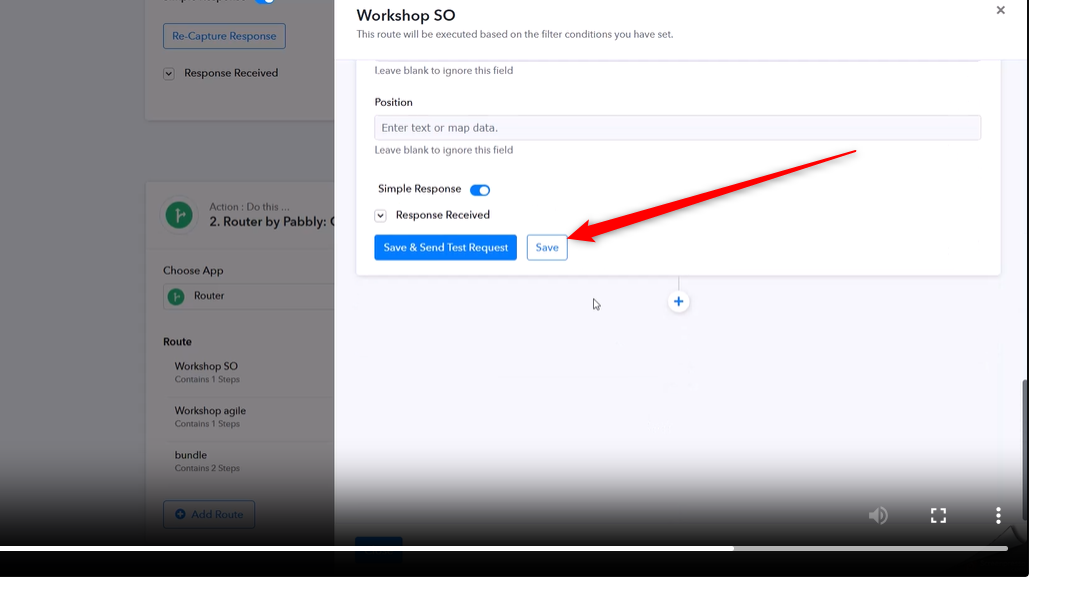Viewport: 1087px width, 594px height.
Task: Open video player three-dot options menu
Action: click(998, 515)
